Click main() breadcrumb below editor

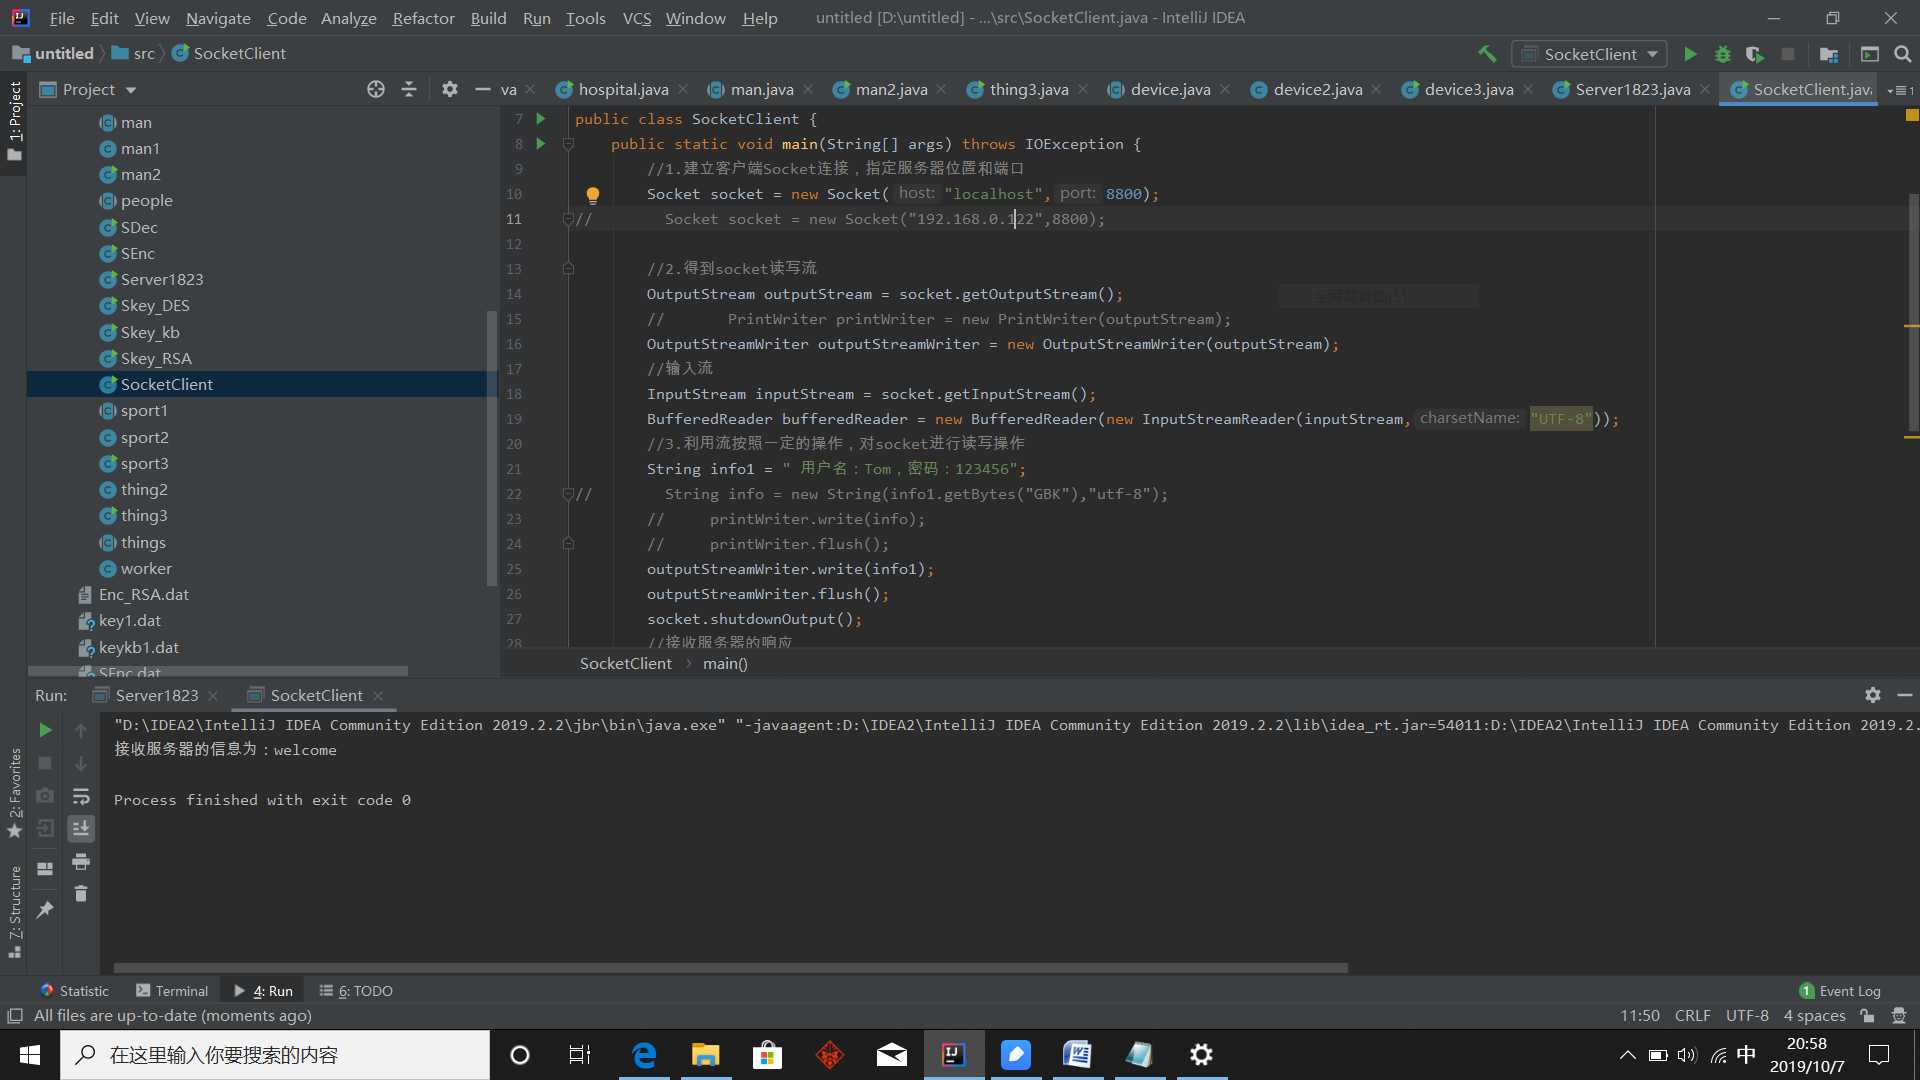tap(725, 663)
